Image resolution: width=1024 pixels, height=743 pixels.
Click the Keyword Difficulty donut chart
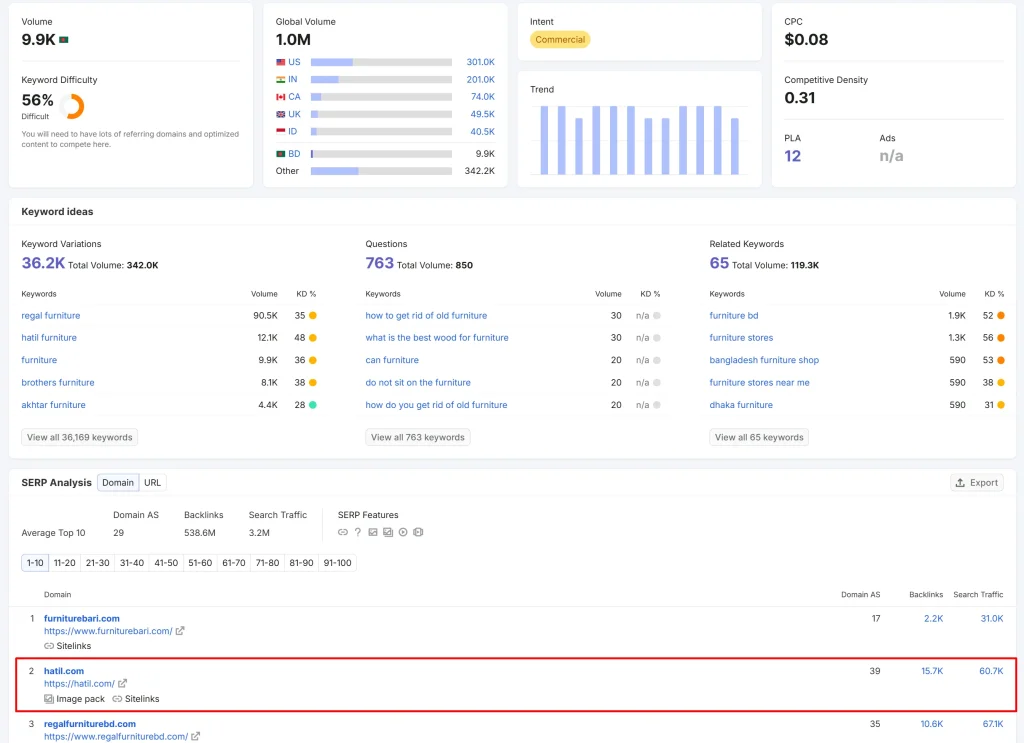(x=72, y=106)
